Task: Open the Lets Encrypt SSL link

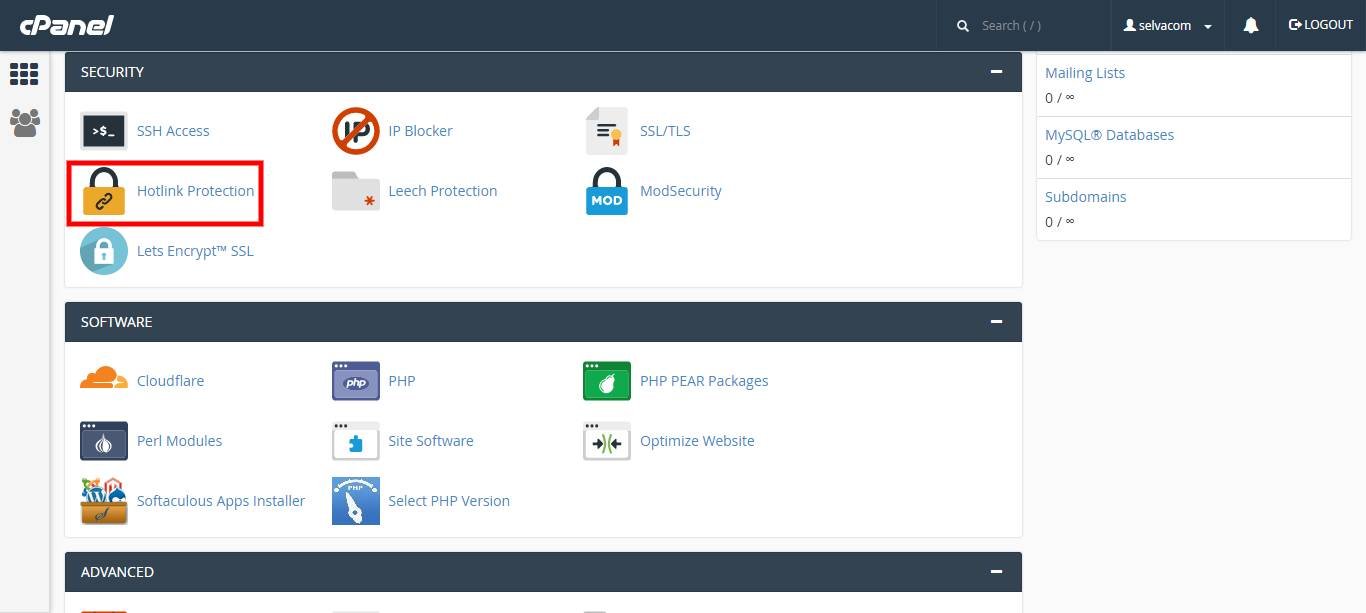Action: [x=195, y=251]
